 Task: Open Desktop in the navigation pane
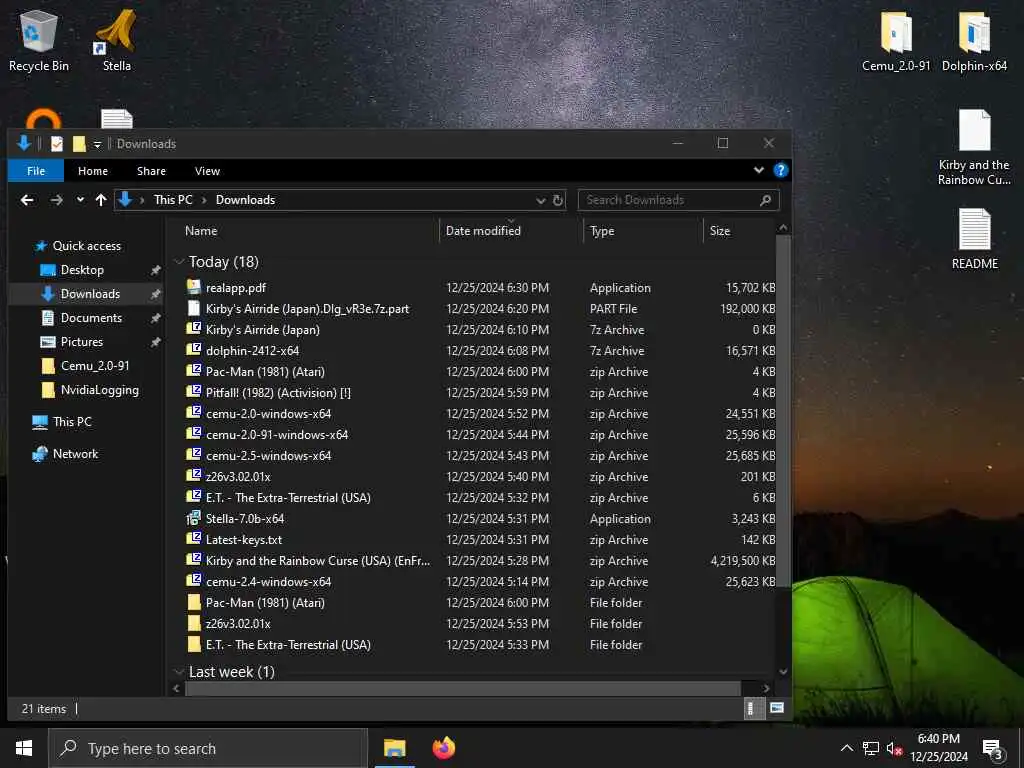(x=82, y=270)
